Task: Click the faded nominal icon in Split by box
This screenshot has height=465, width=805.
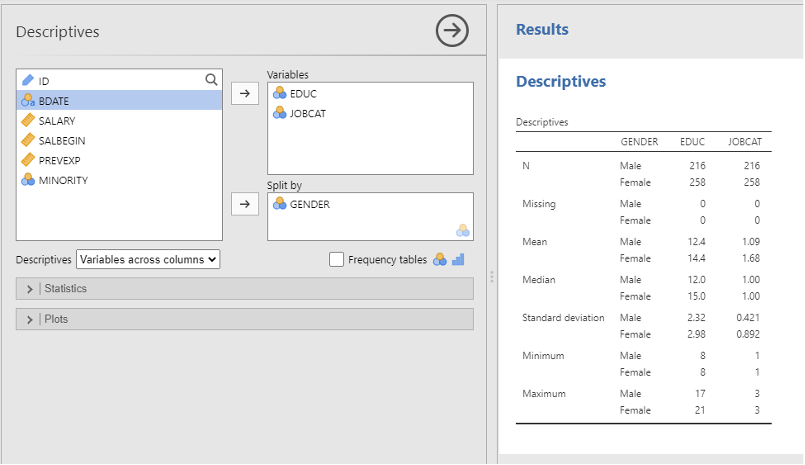Action: coord(463,230)
